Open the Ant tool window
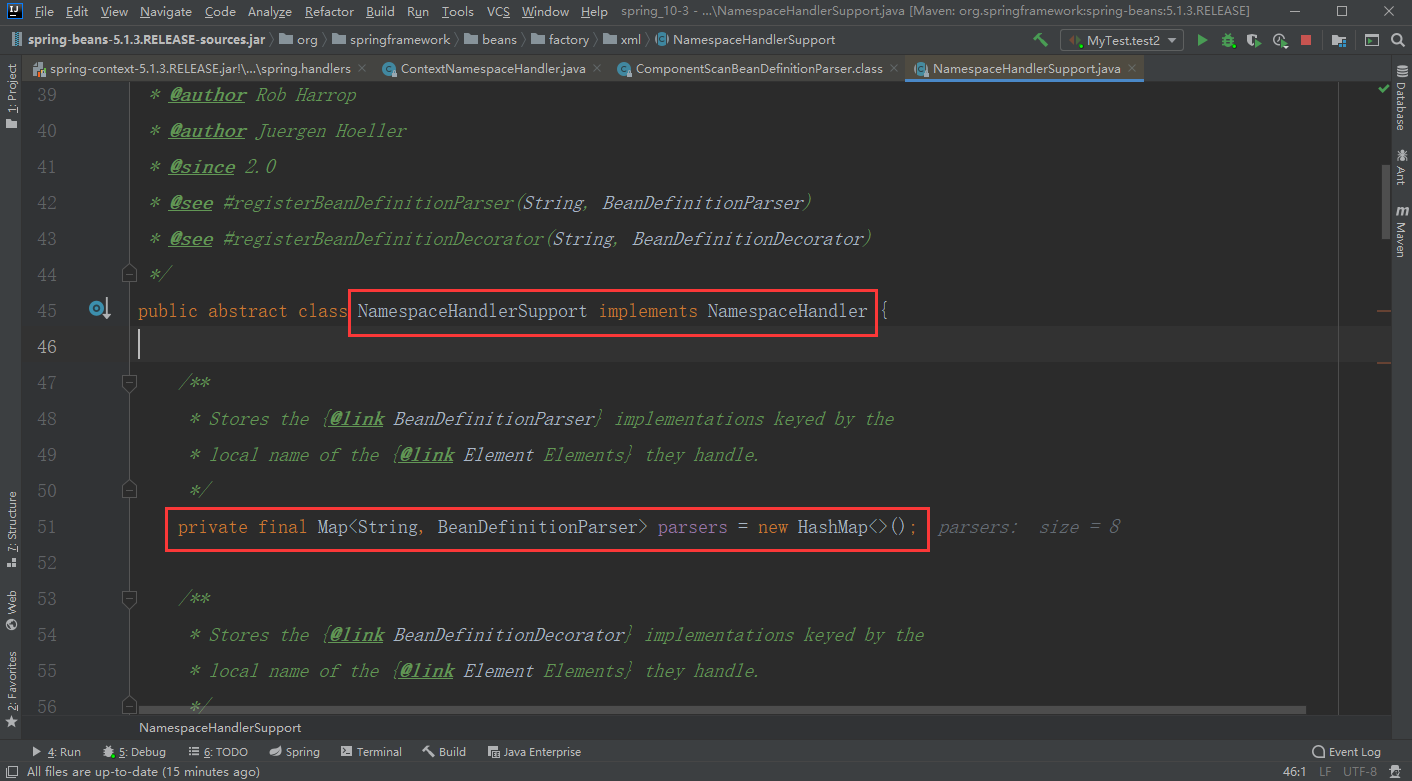The width and height of the screenshot is (1412, 781). point(1400,167)
